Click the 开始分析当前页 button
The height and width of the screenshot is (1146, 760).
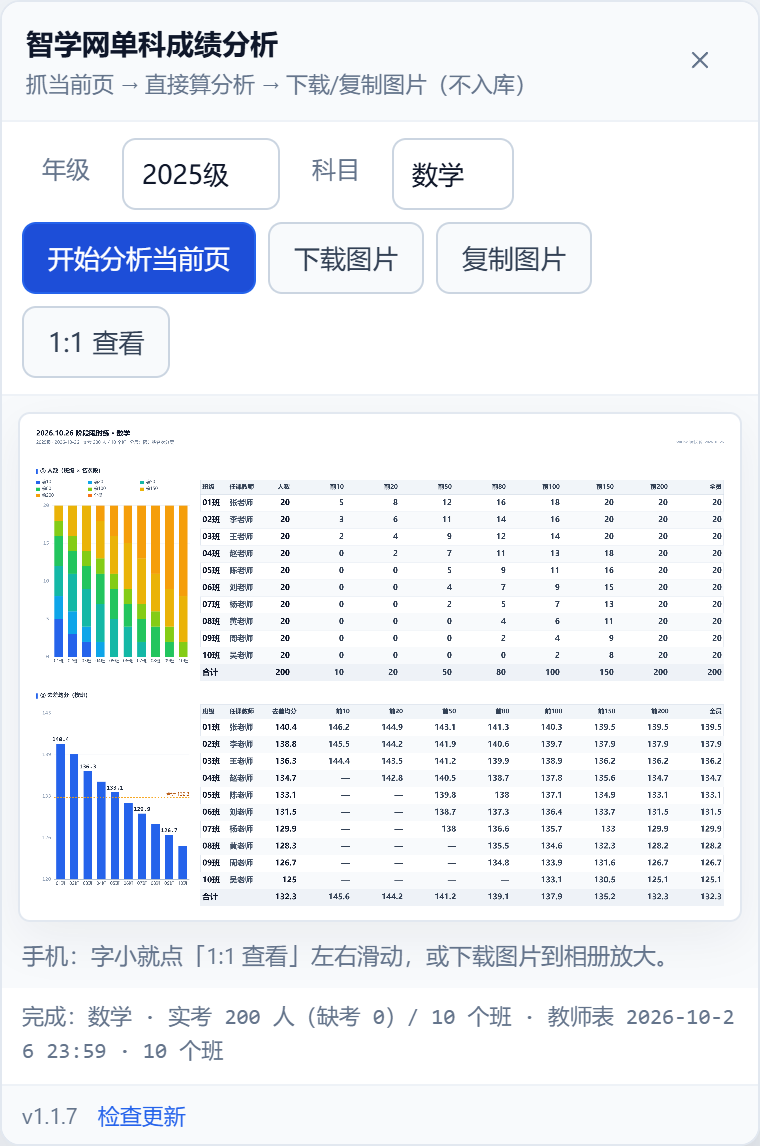point(139,258)
